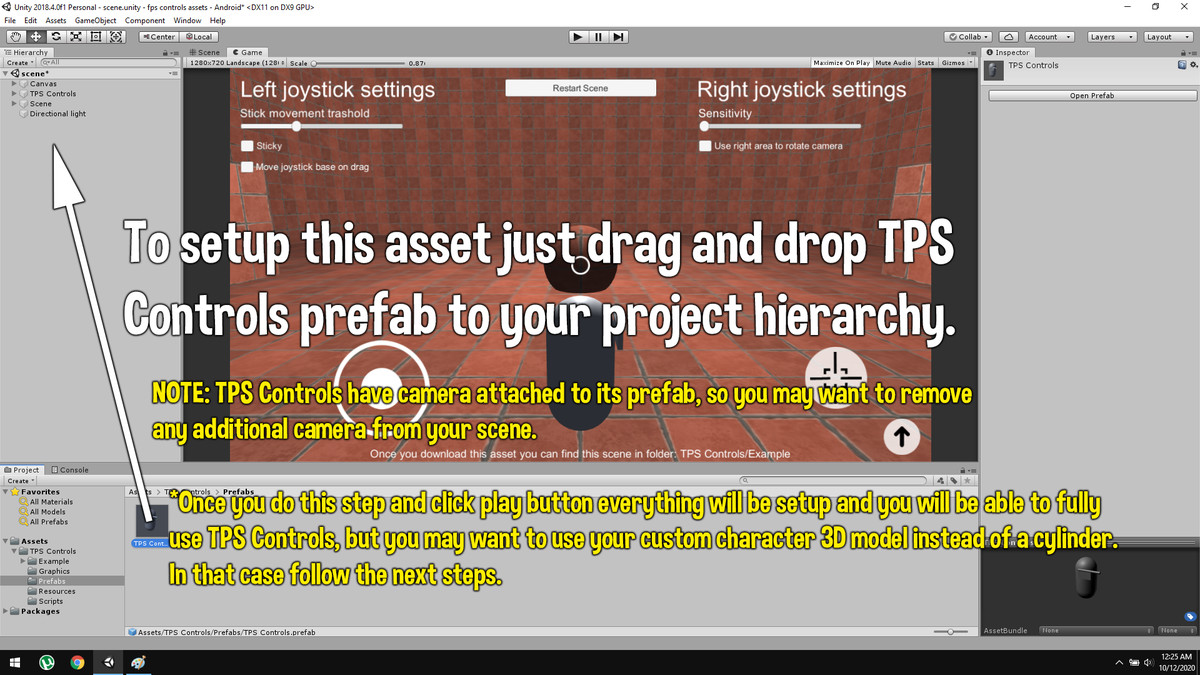Open the 1280x720 Landscape resolution dropdown

coord(236,63)
